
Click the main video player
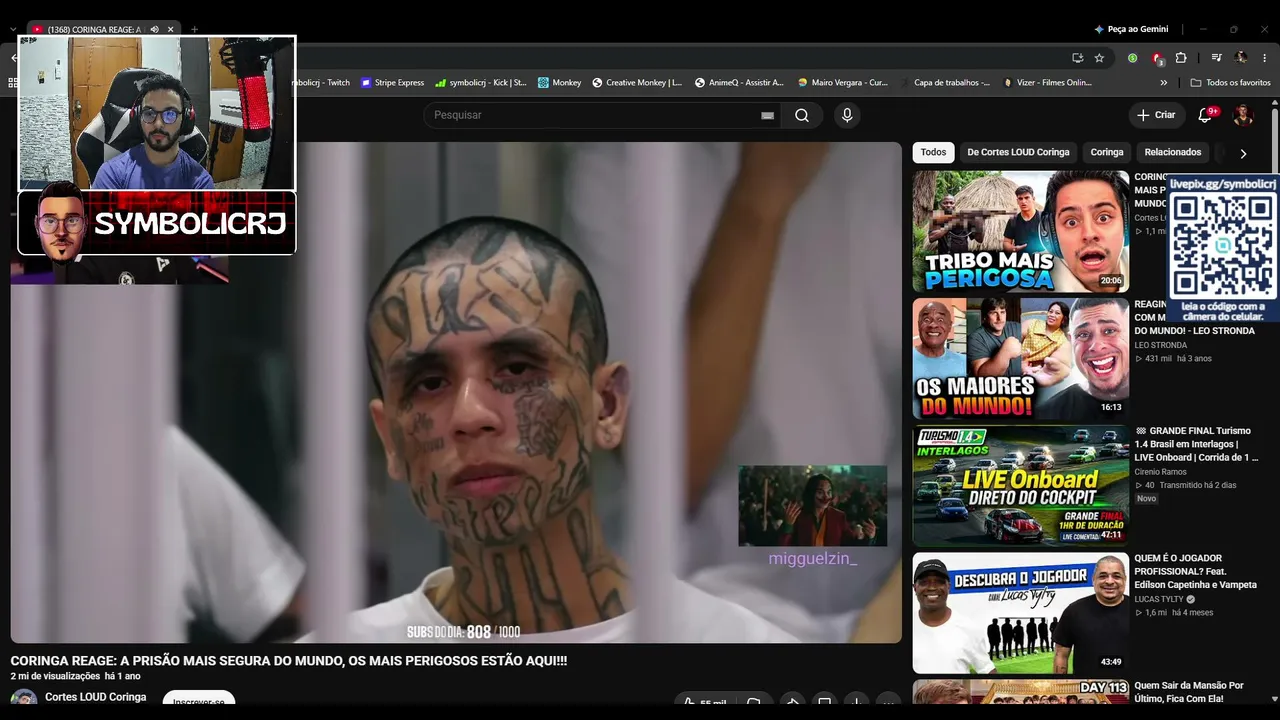tap(456, 392)
